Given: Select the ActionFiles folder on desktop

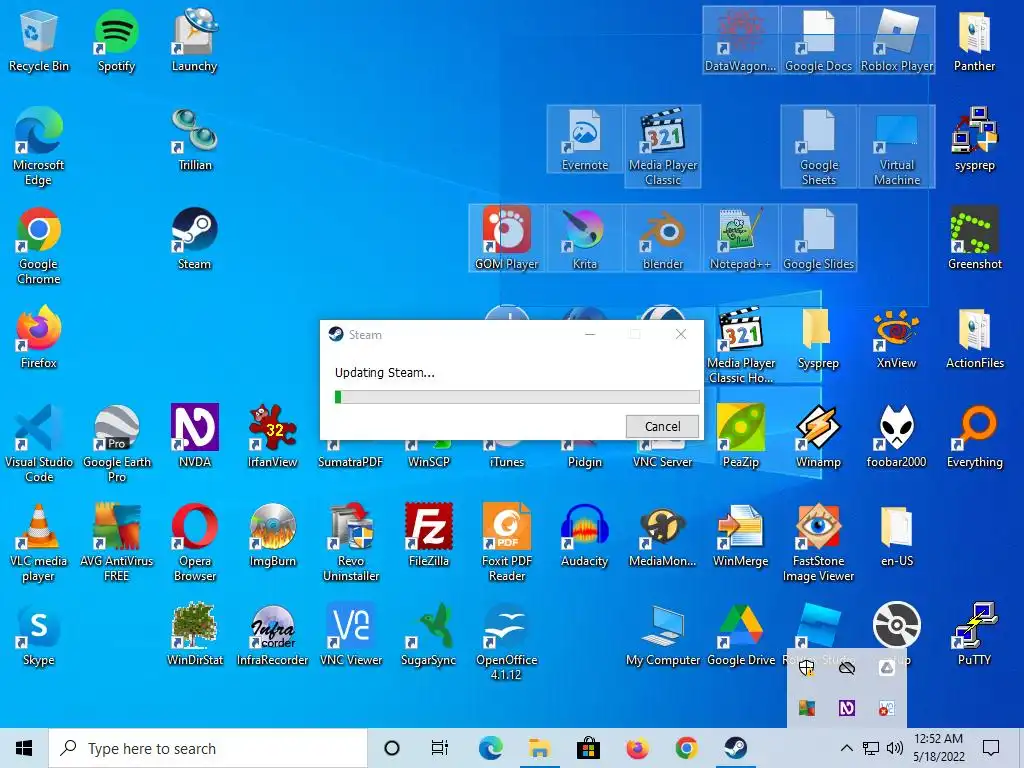Looking at the screenshot, I should pos(974,338).
